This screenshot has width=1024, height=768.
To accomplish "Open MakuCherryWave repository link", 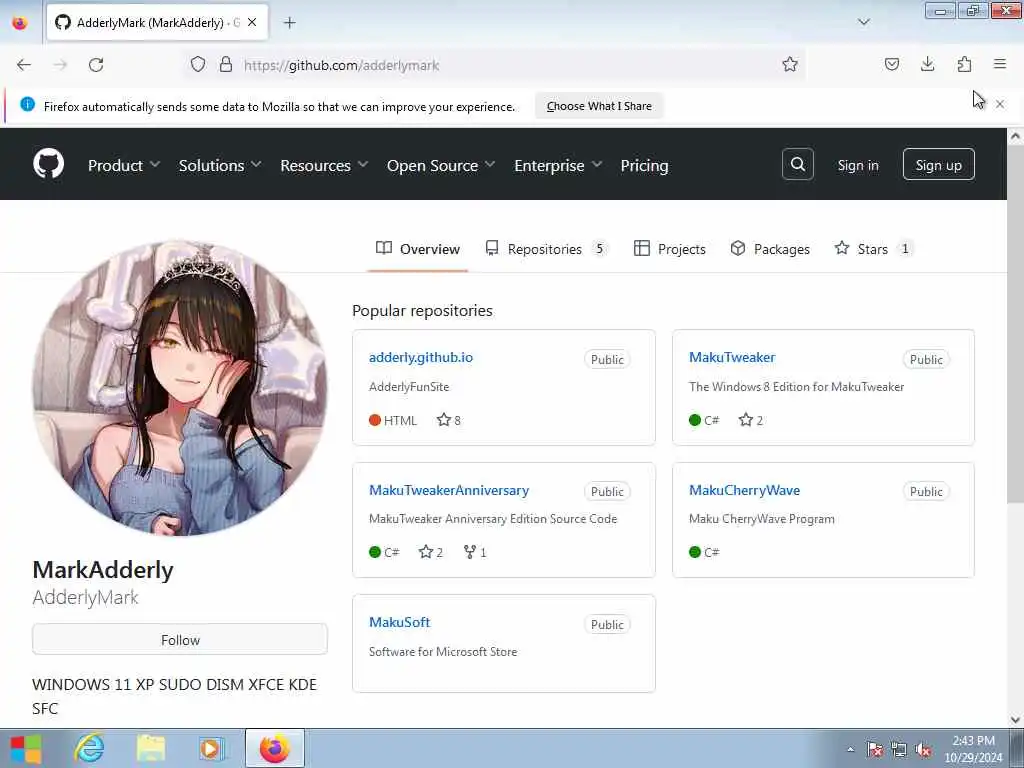I will (x=744, y=490).
